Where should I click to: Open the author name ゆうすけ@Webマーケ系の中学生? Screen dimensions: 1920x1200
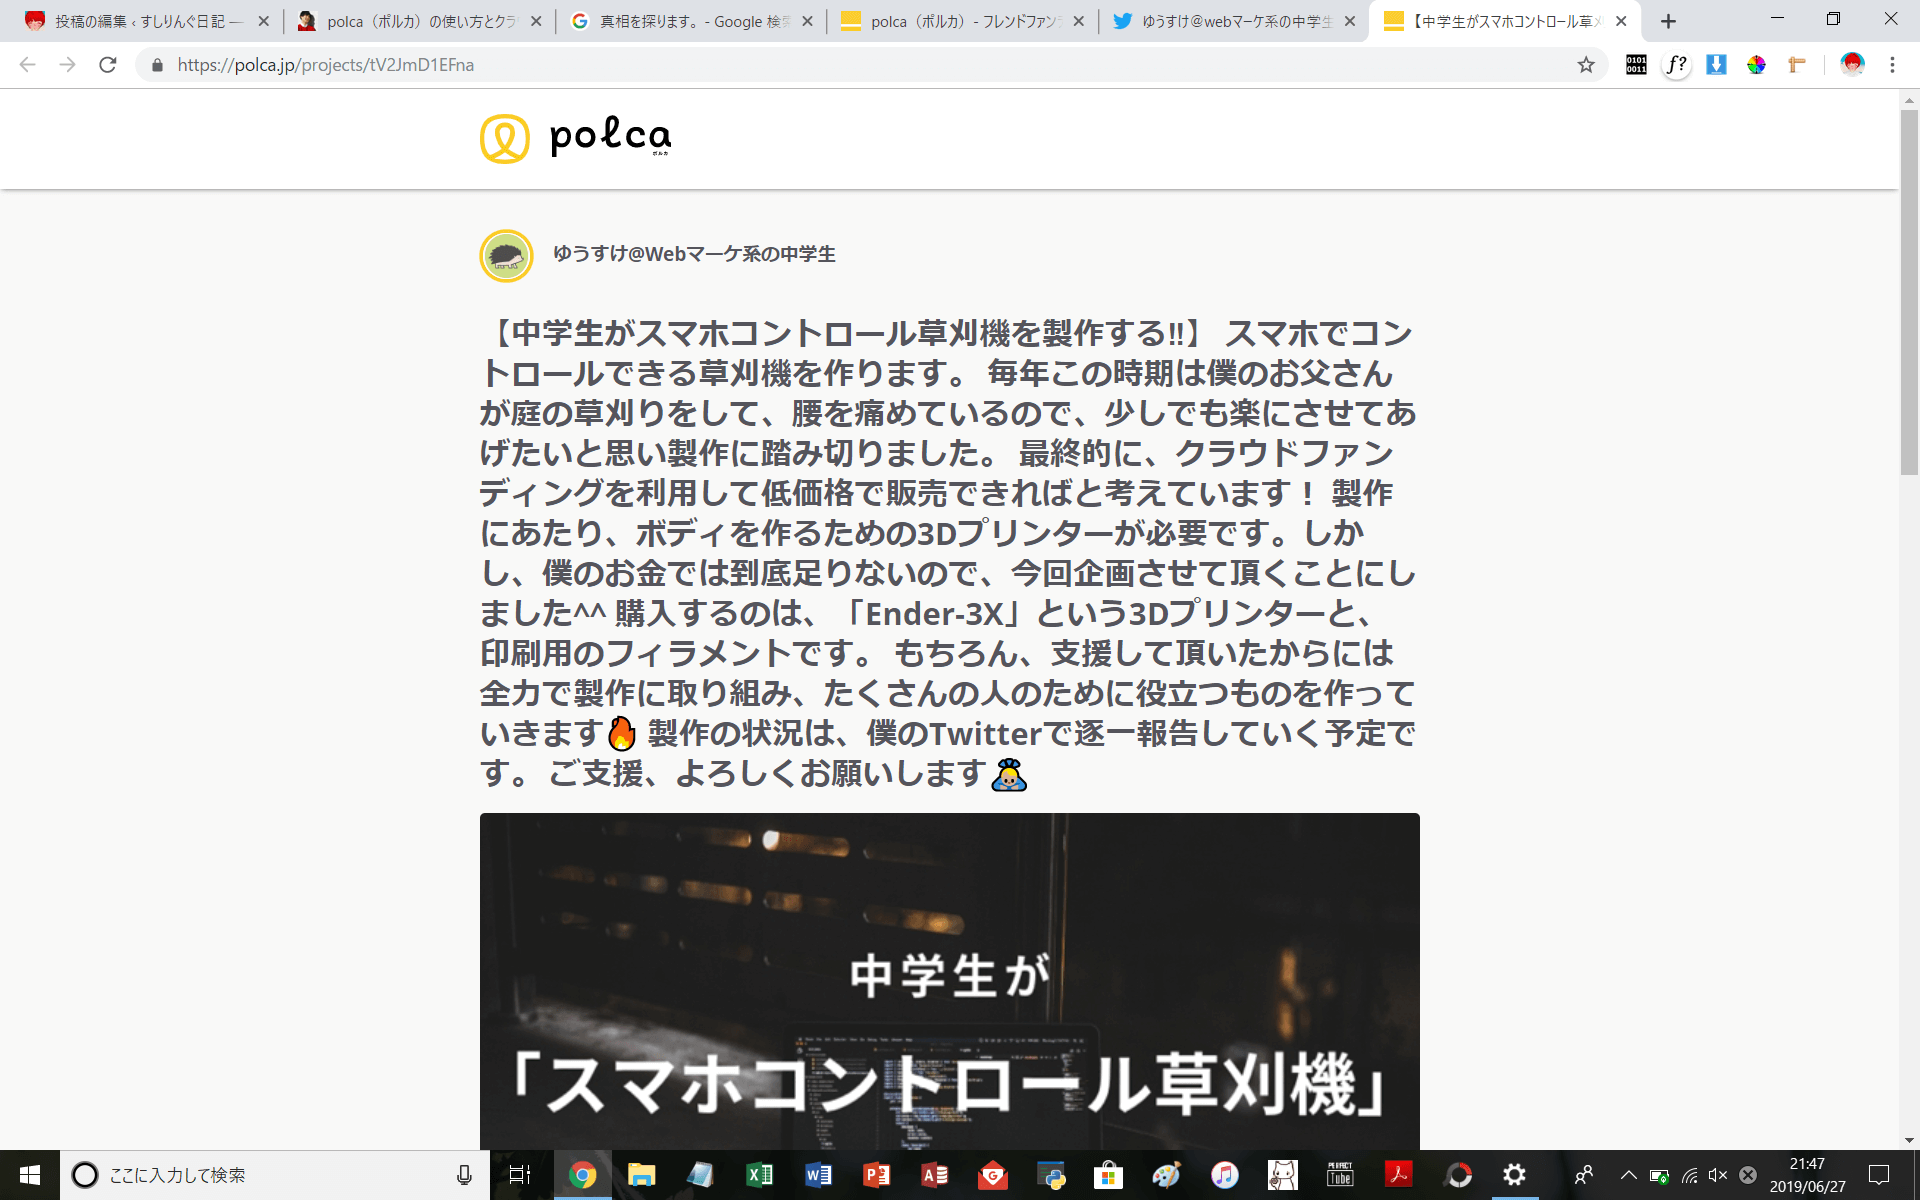[x=694, y=254]
